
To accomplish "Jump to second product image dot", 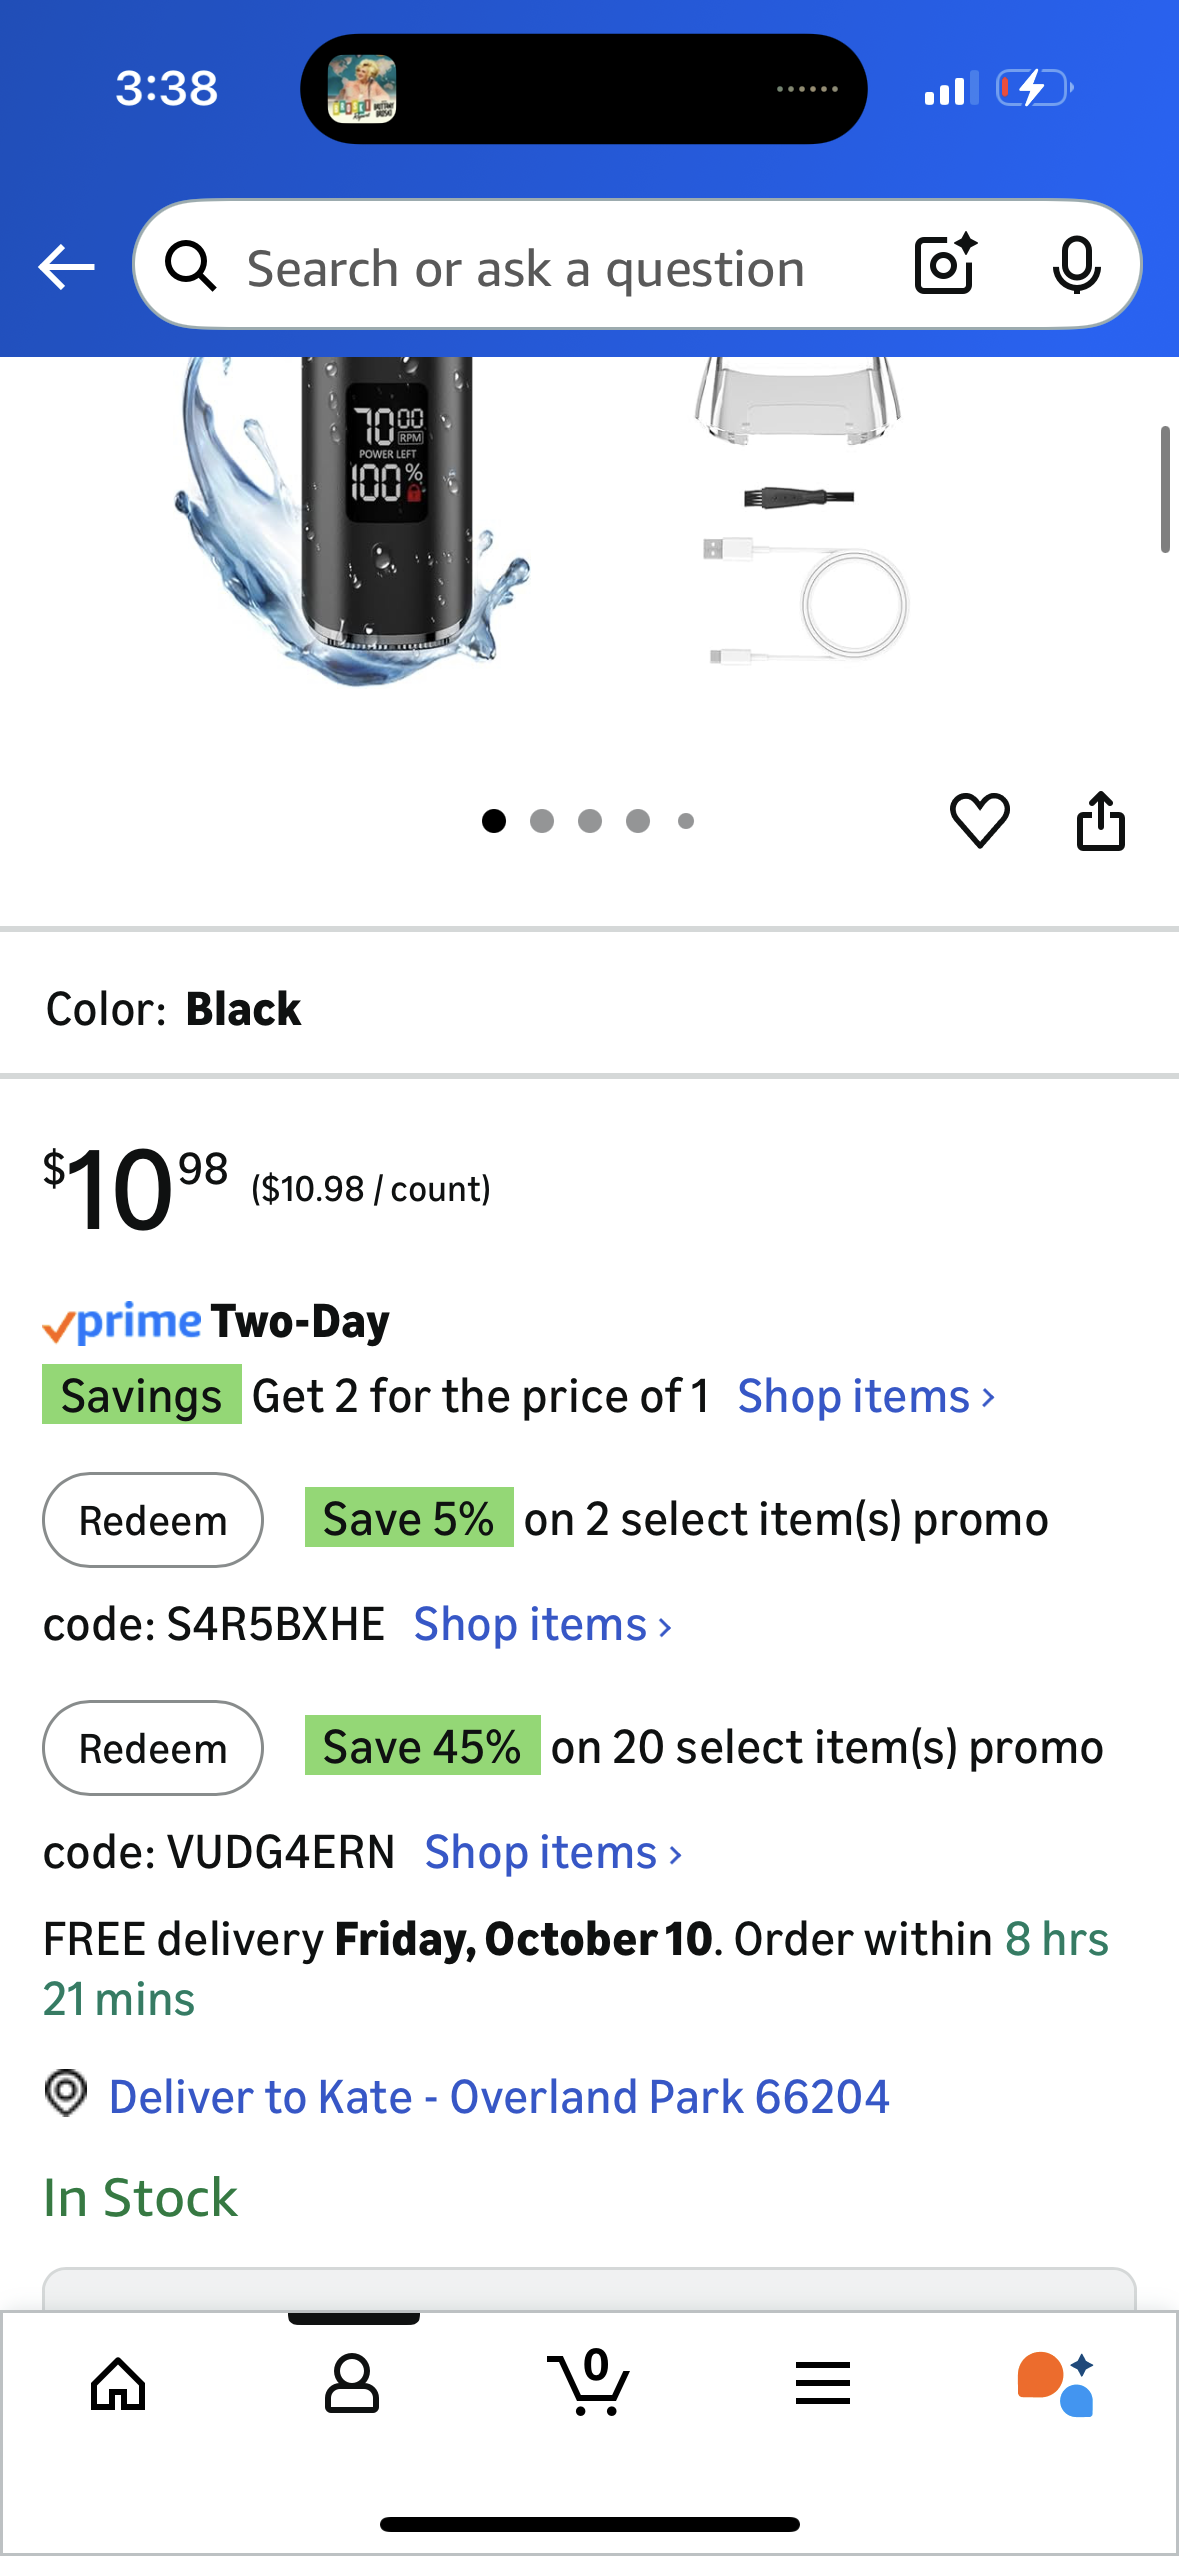I will 542,821.
